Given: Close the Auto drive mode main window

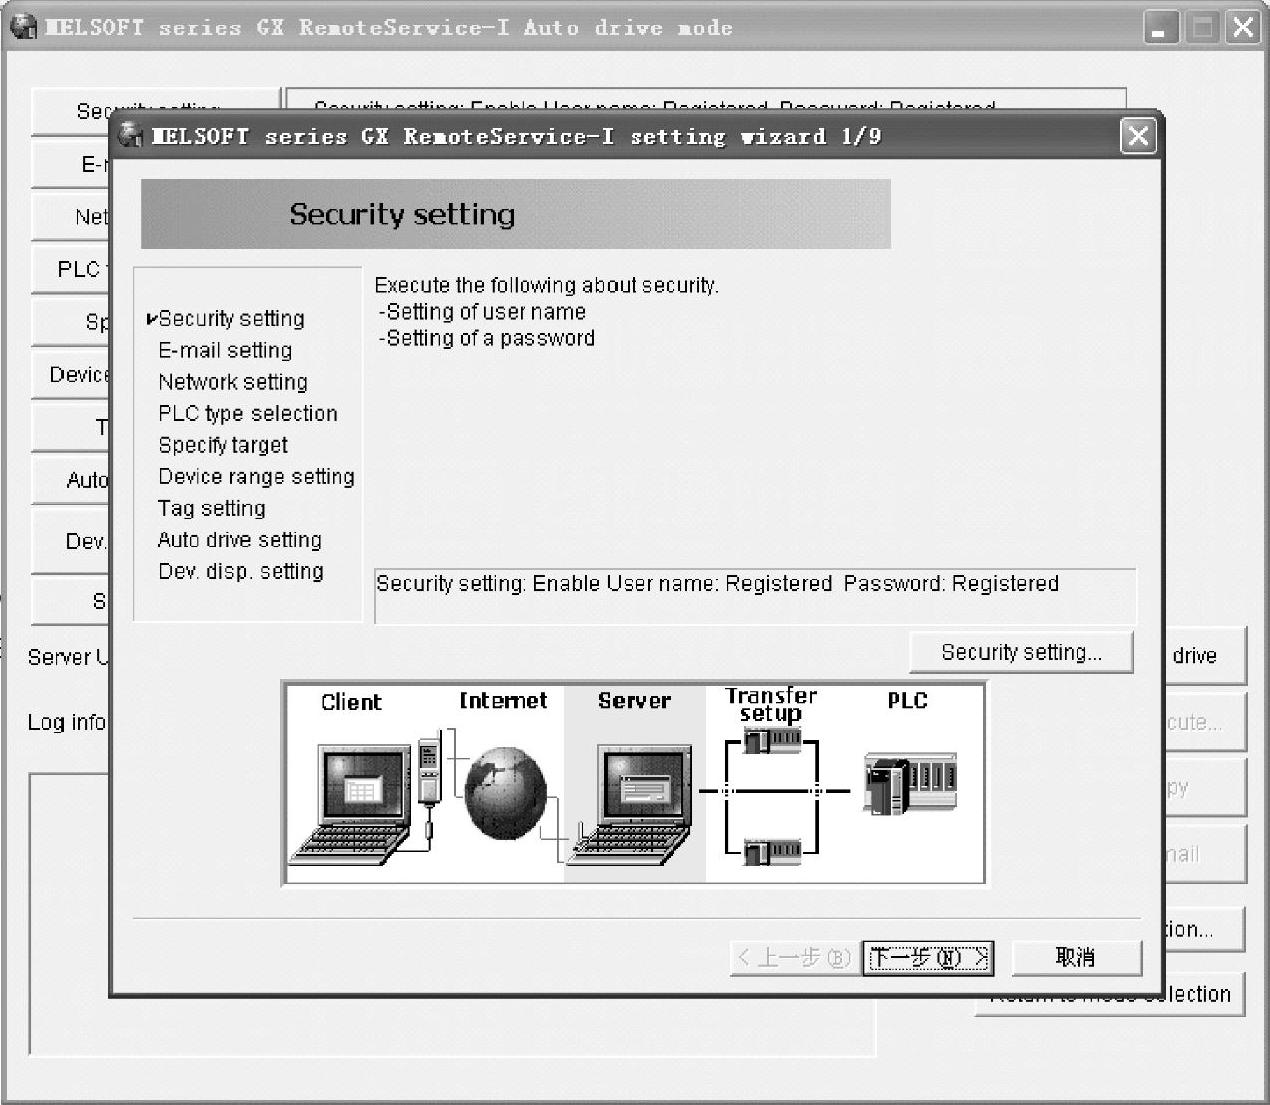Looking at the screenshot, I should (1244, 28).
